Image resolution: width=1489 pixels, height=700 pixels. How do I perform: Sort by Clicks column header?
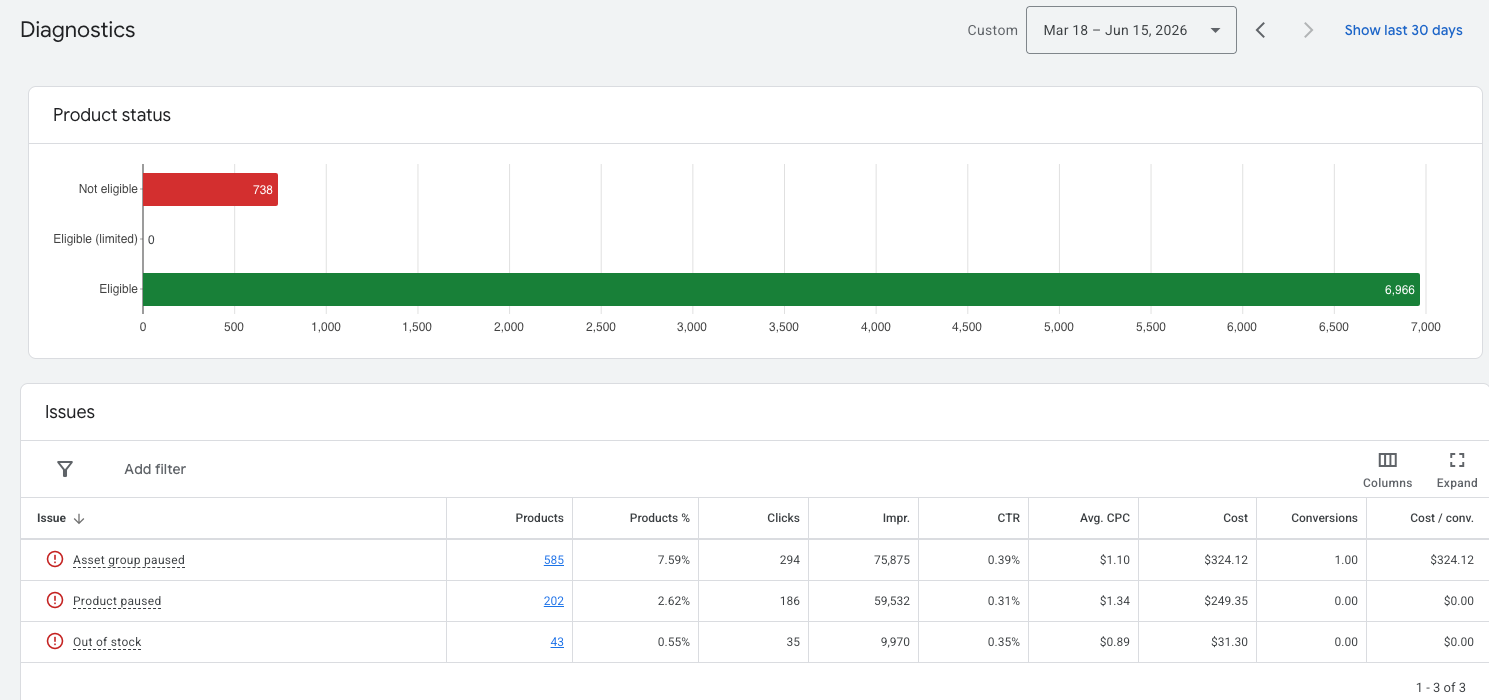pos(783,518)
